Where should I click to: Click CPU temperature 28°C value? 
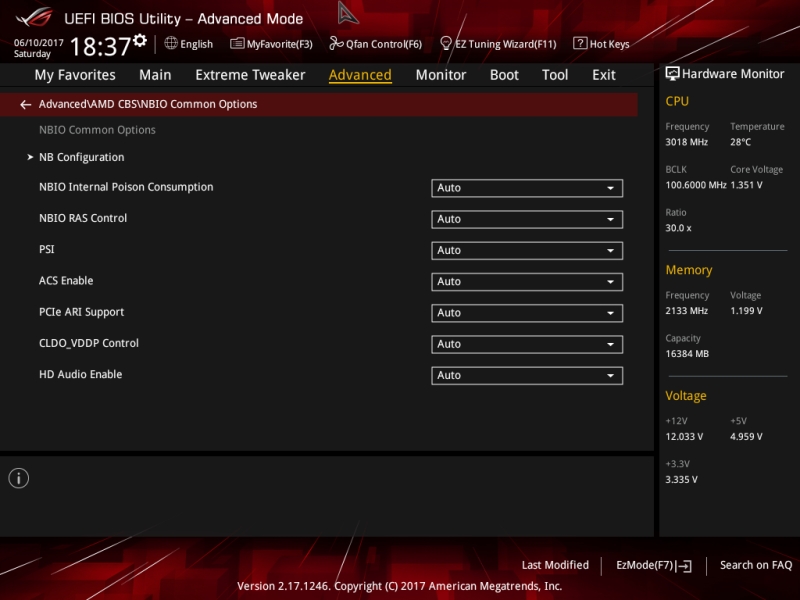pos(740,142)
